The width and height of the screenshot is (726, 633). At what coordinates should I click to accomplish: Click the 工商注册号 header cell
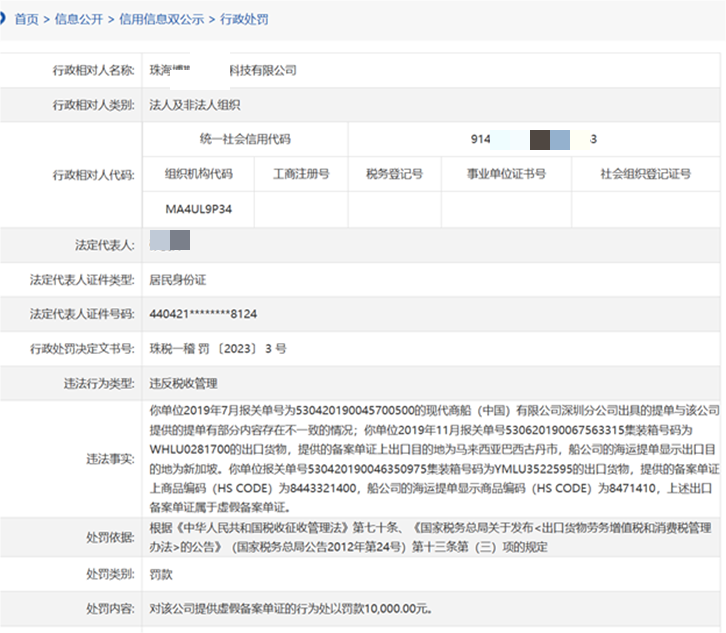tap(301, 174)
